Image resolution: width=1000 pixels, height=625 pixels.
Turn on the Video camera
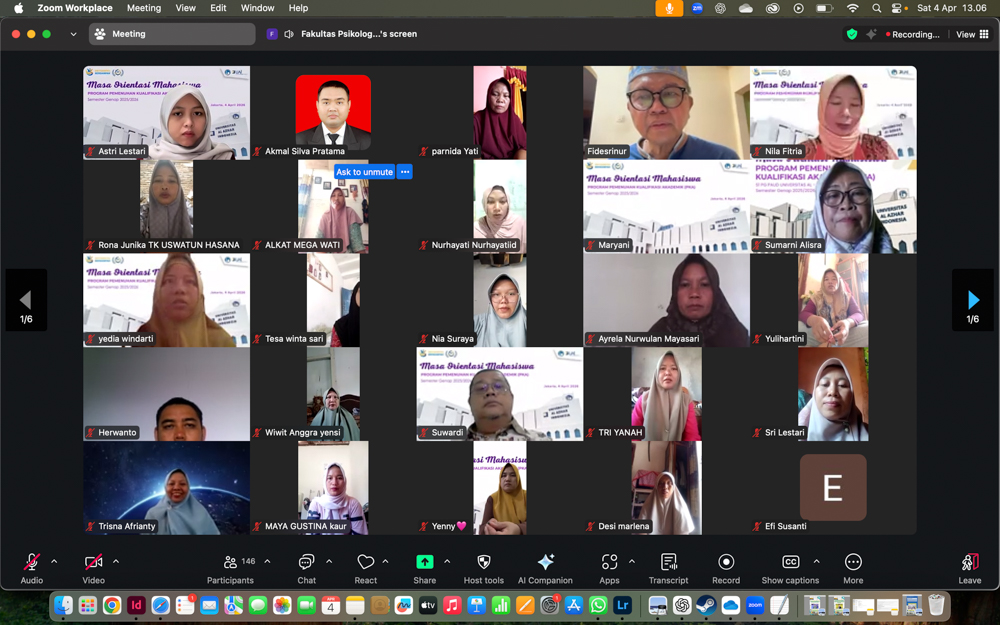93,563
